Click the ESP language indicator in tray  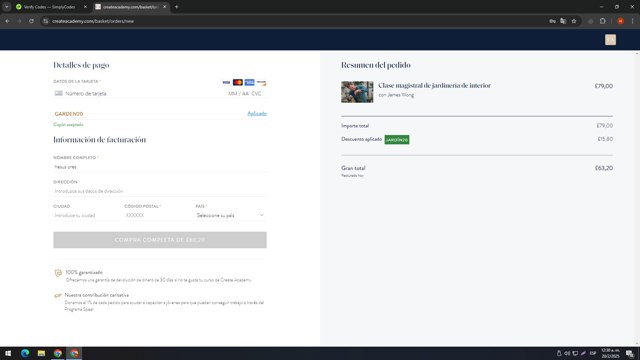pos(593,353)
